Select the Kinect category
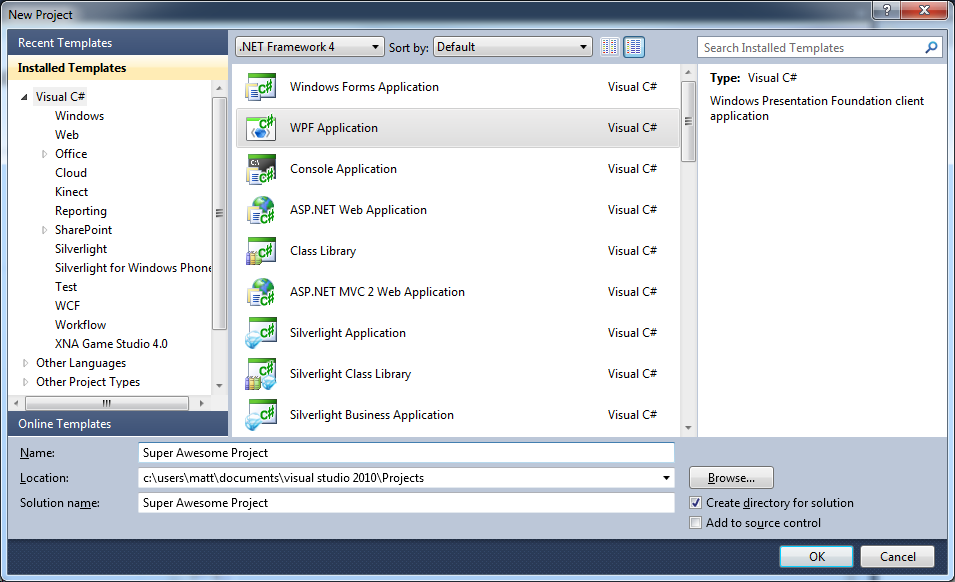 coord(71,192)
